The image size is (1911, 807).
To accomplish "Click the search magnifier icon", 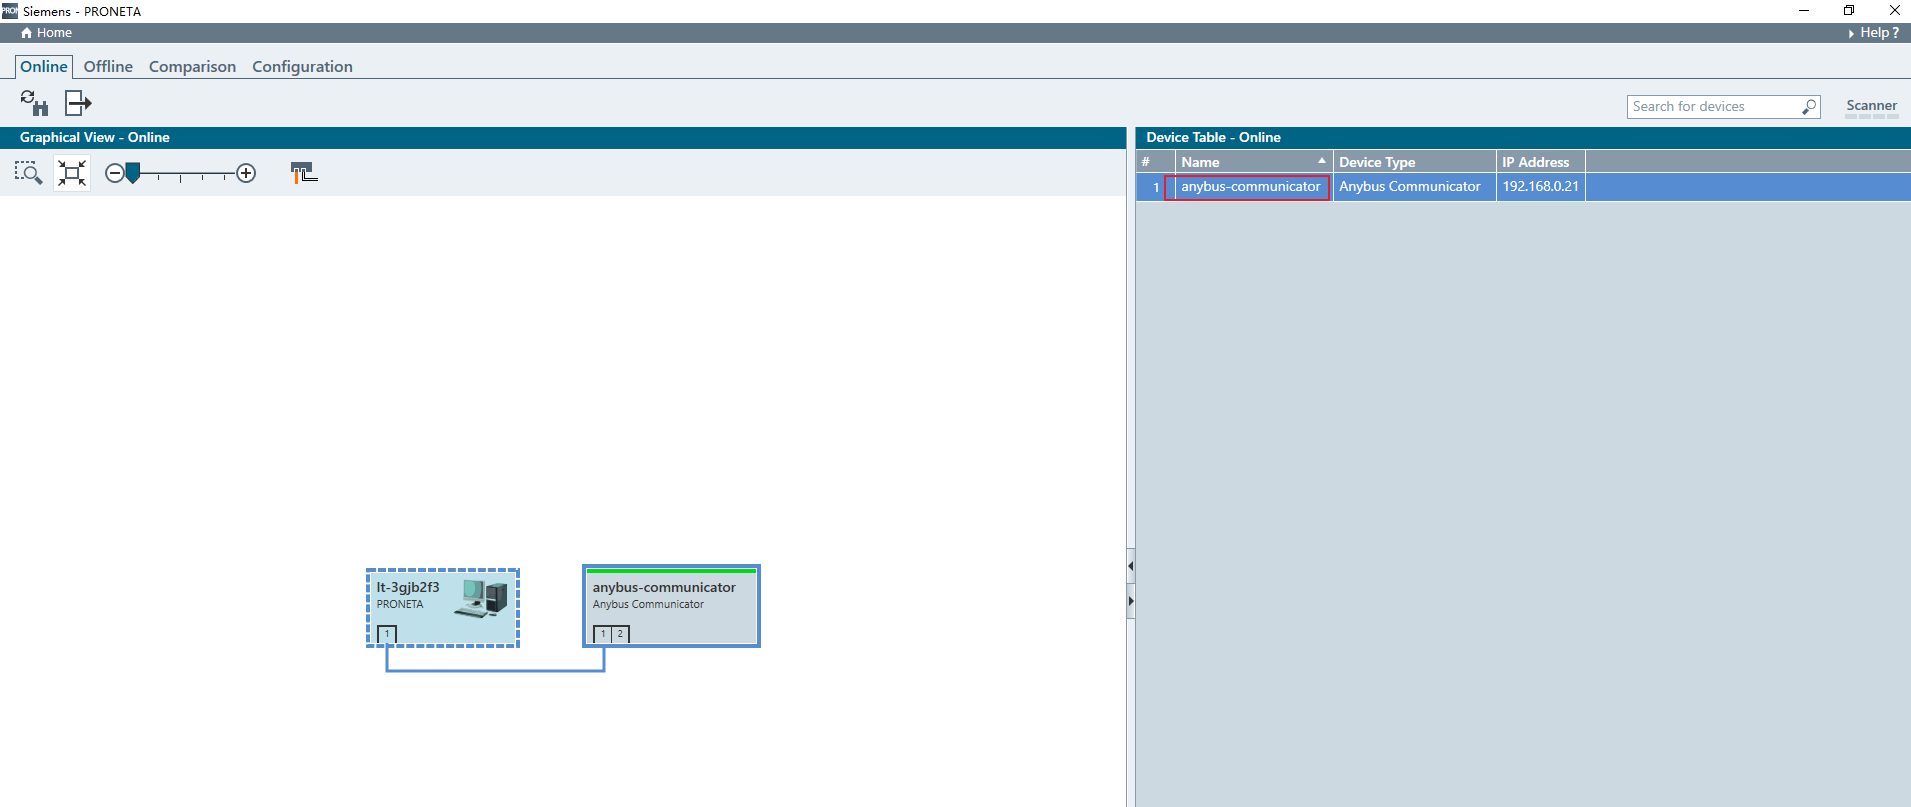I will pos(1809,106).
